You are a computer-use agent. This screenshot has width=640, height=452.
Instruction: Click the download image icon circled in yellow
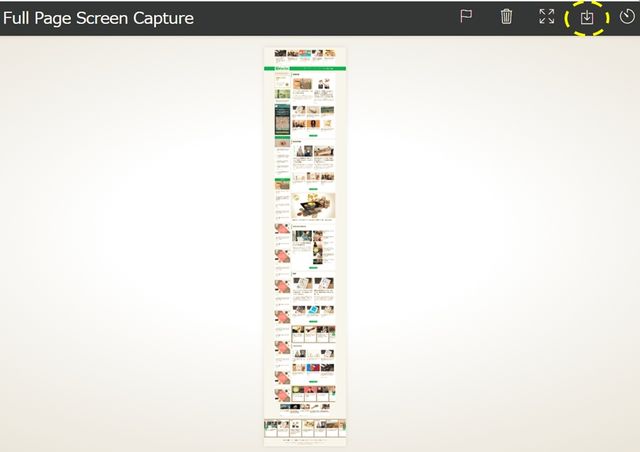587,17
